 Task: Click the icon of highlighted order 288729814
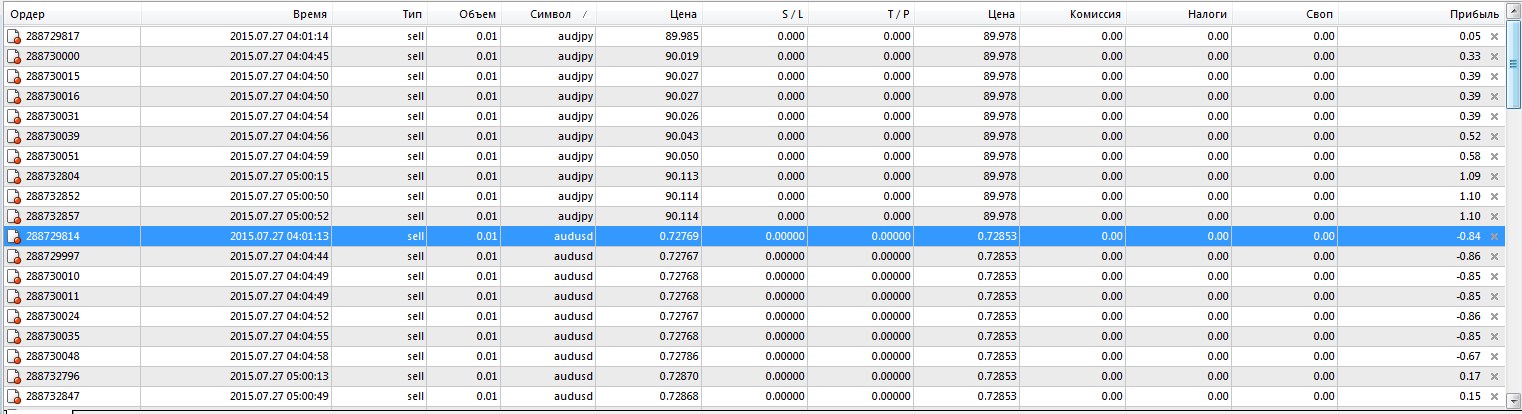[14, 236]
